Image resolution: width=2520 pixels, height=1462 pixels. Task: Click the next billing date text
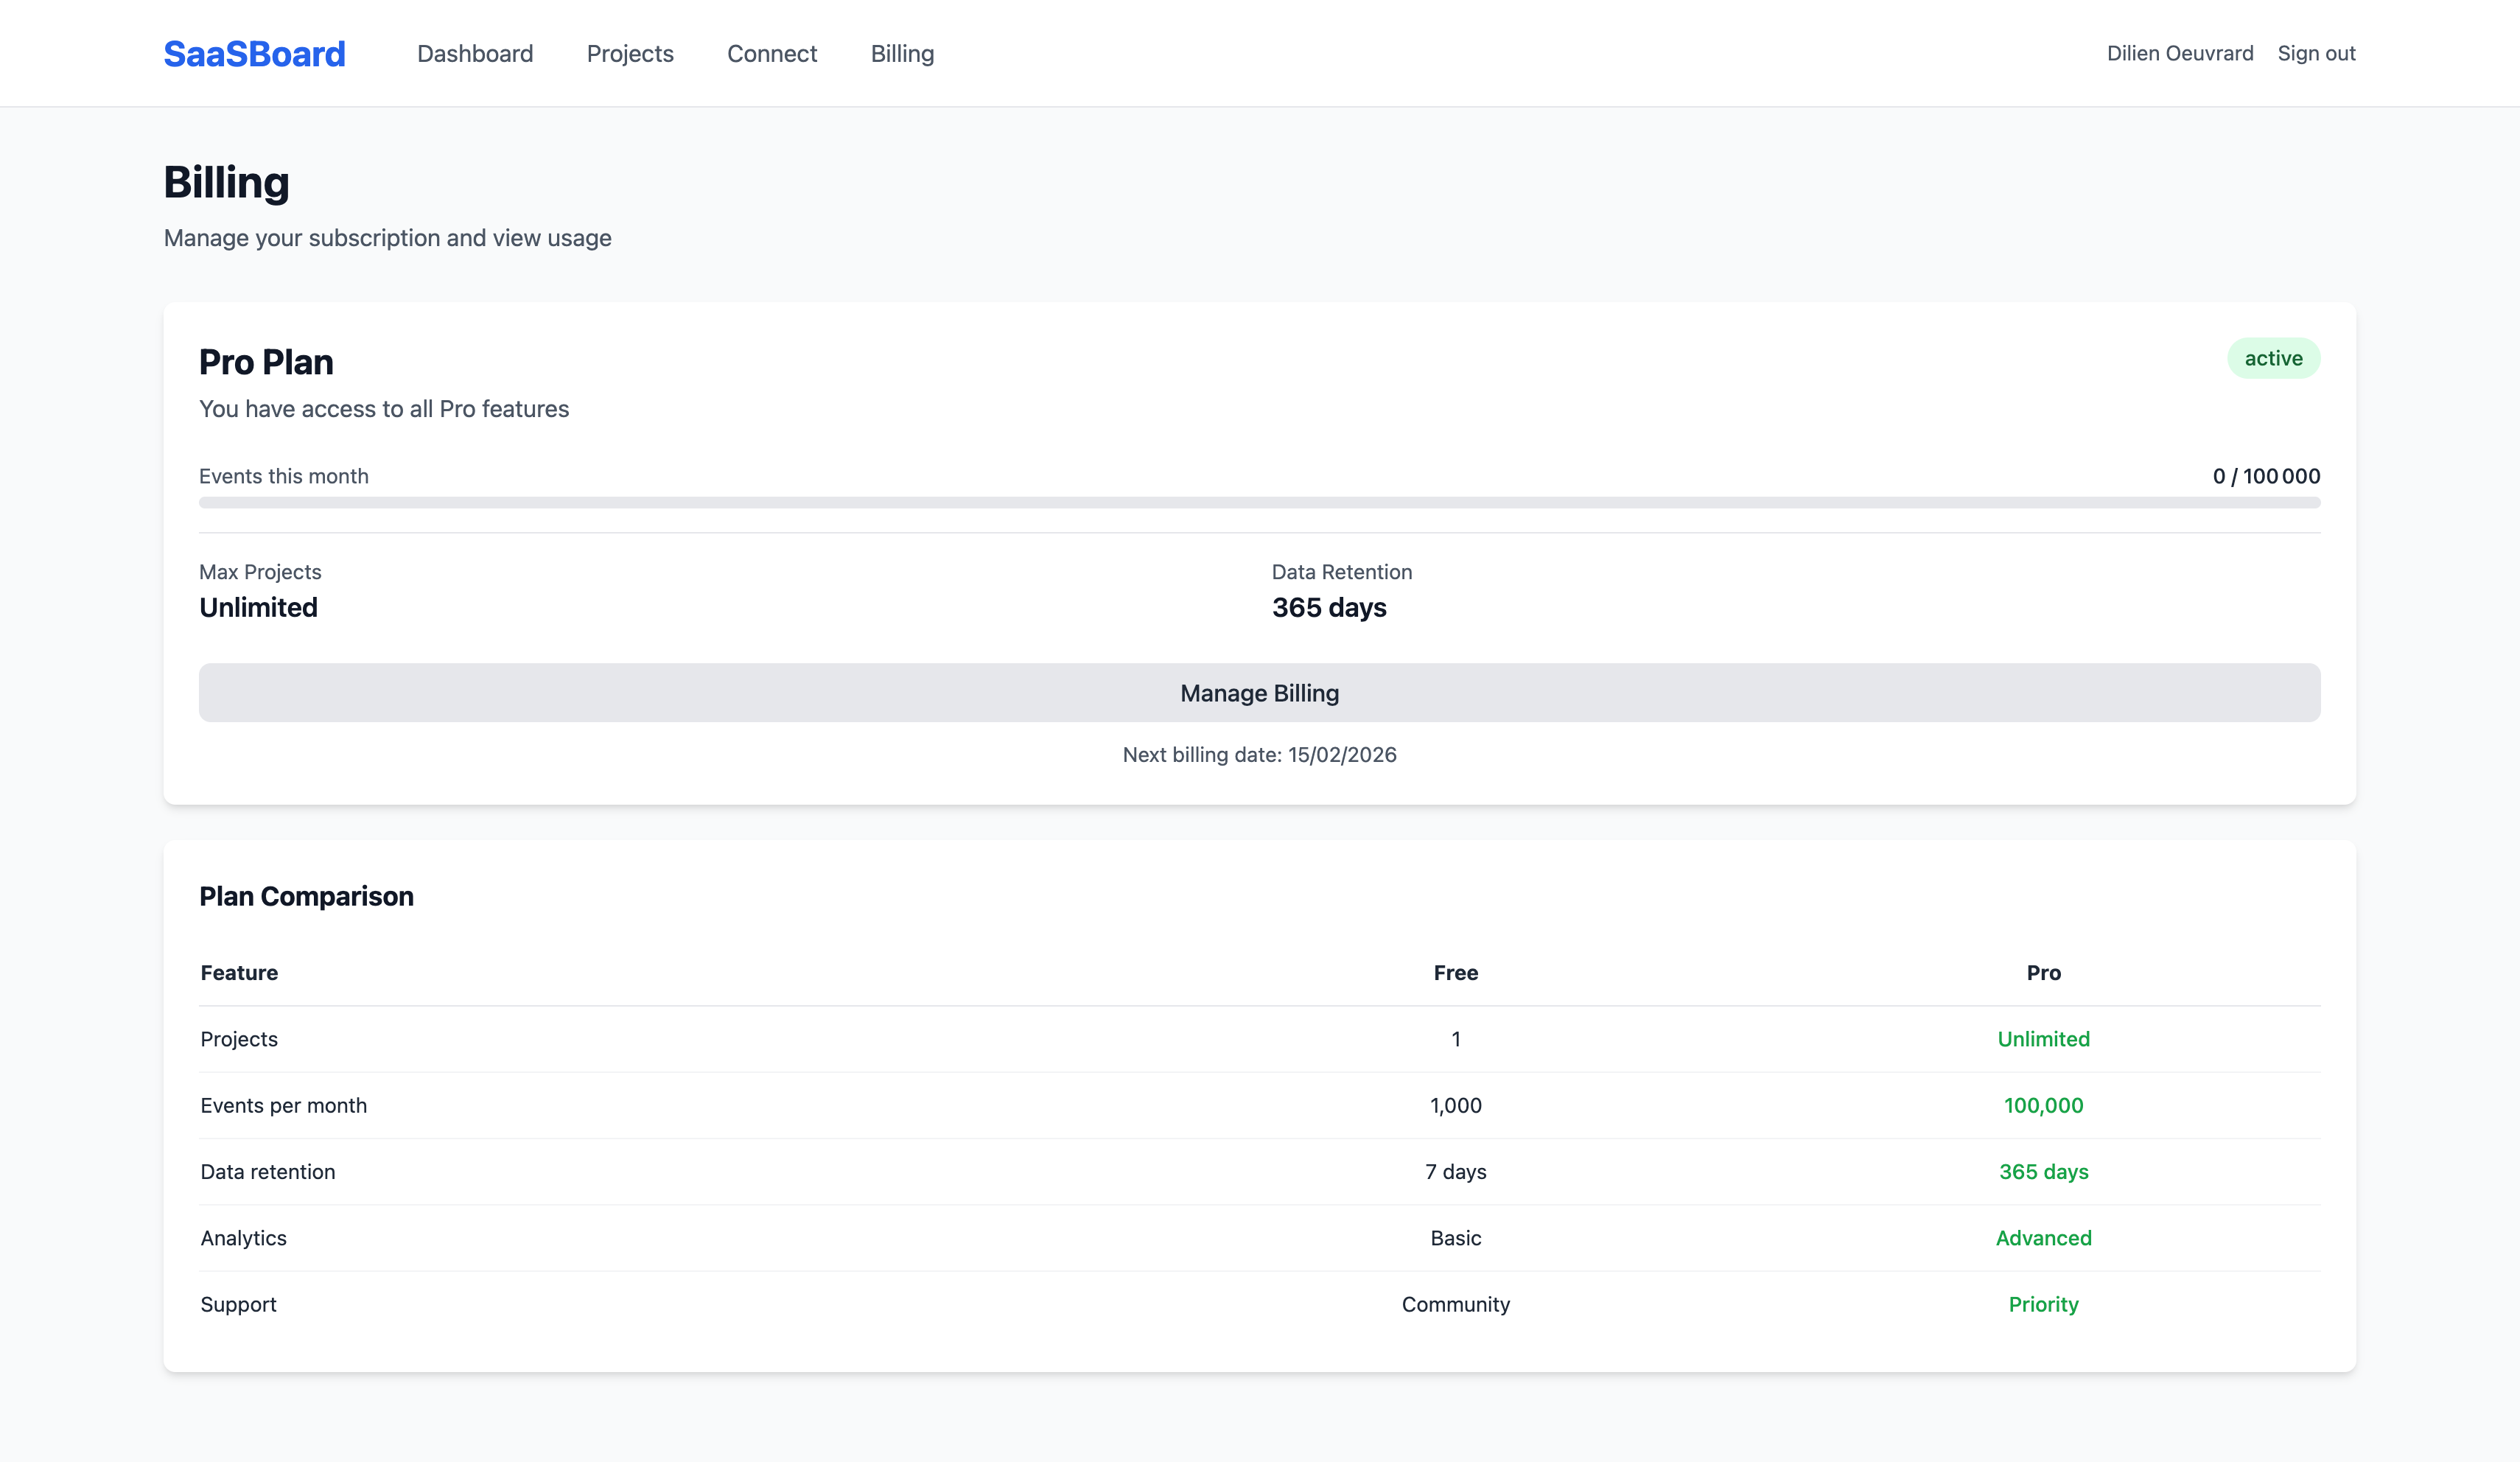tap(1259, 755)
